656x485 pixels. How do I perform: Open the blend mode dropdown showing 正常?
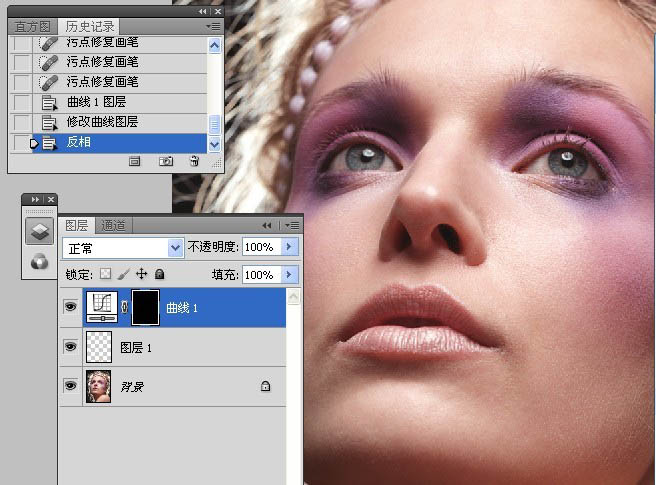coord(123,248)
